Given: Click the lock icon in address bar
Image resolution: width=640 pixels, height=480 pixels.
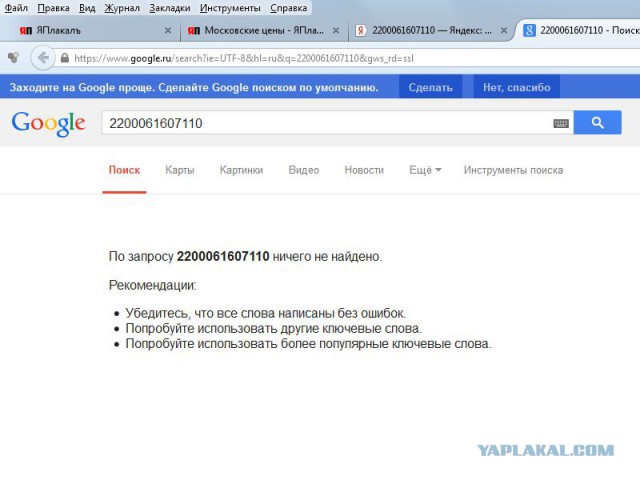Looking at the screenshot, I should point(64,58).
